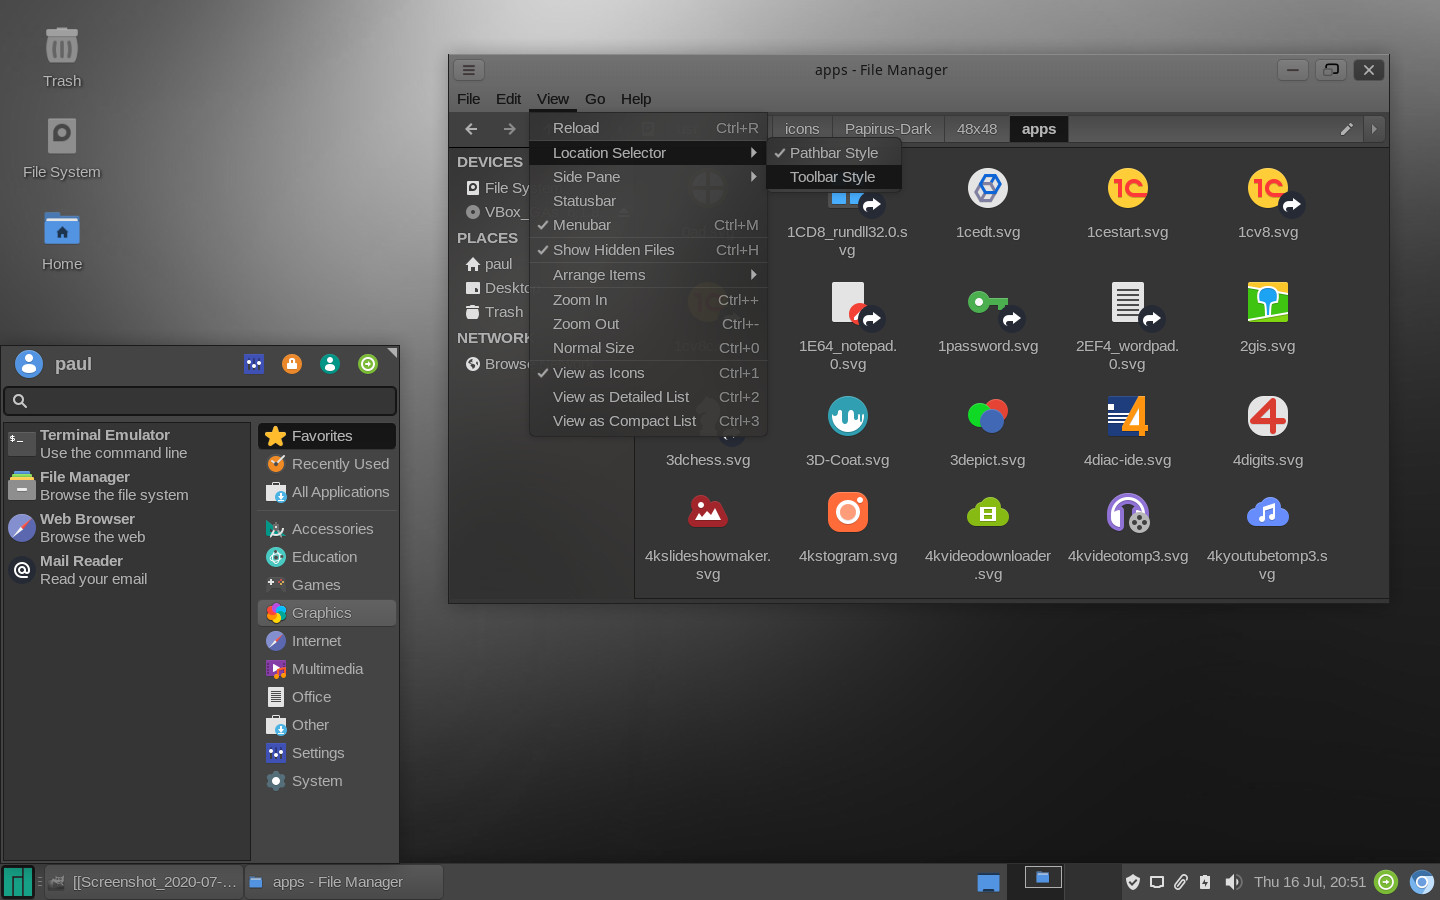This screenshot has height=900, width=1440.
Task: Choose View as Icons
Action: click(x=648, y=373)
